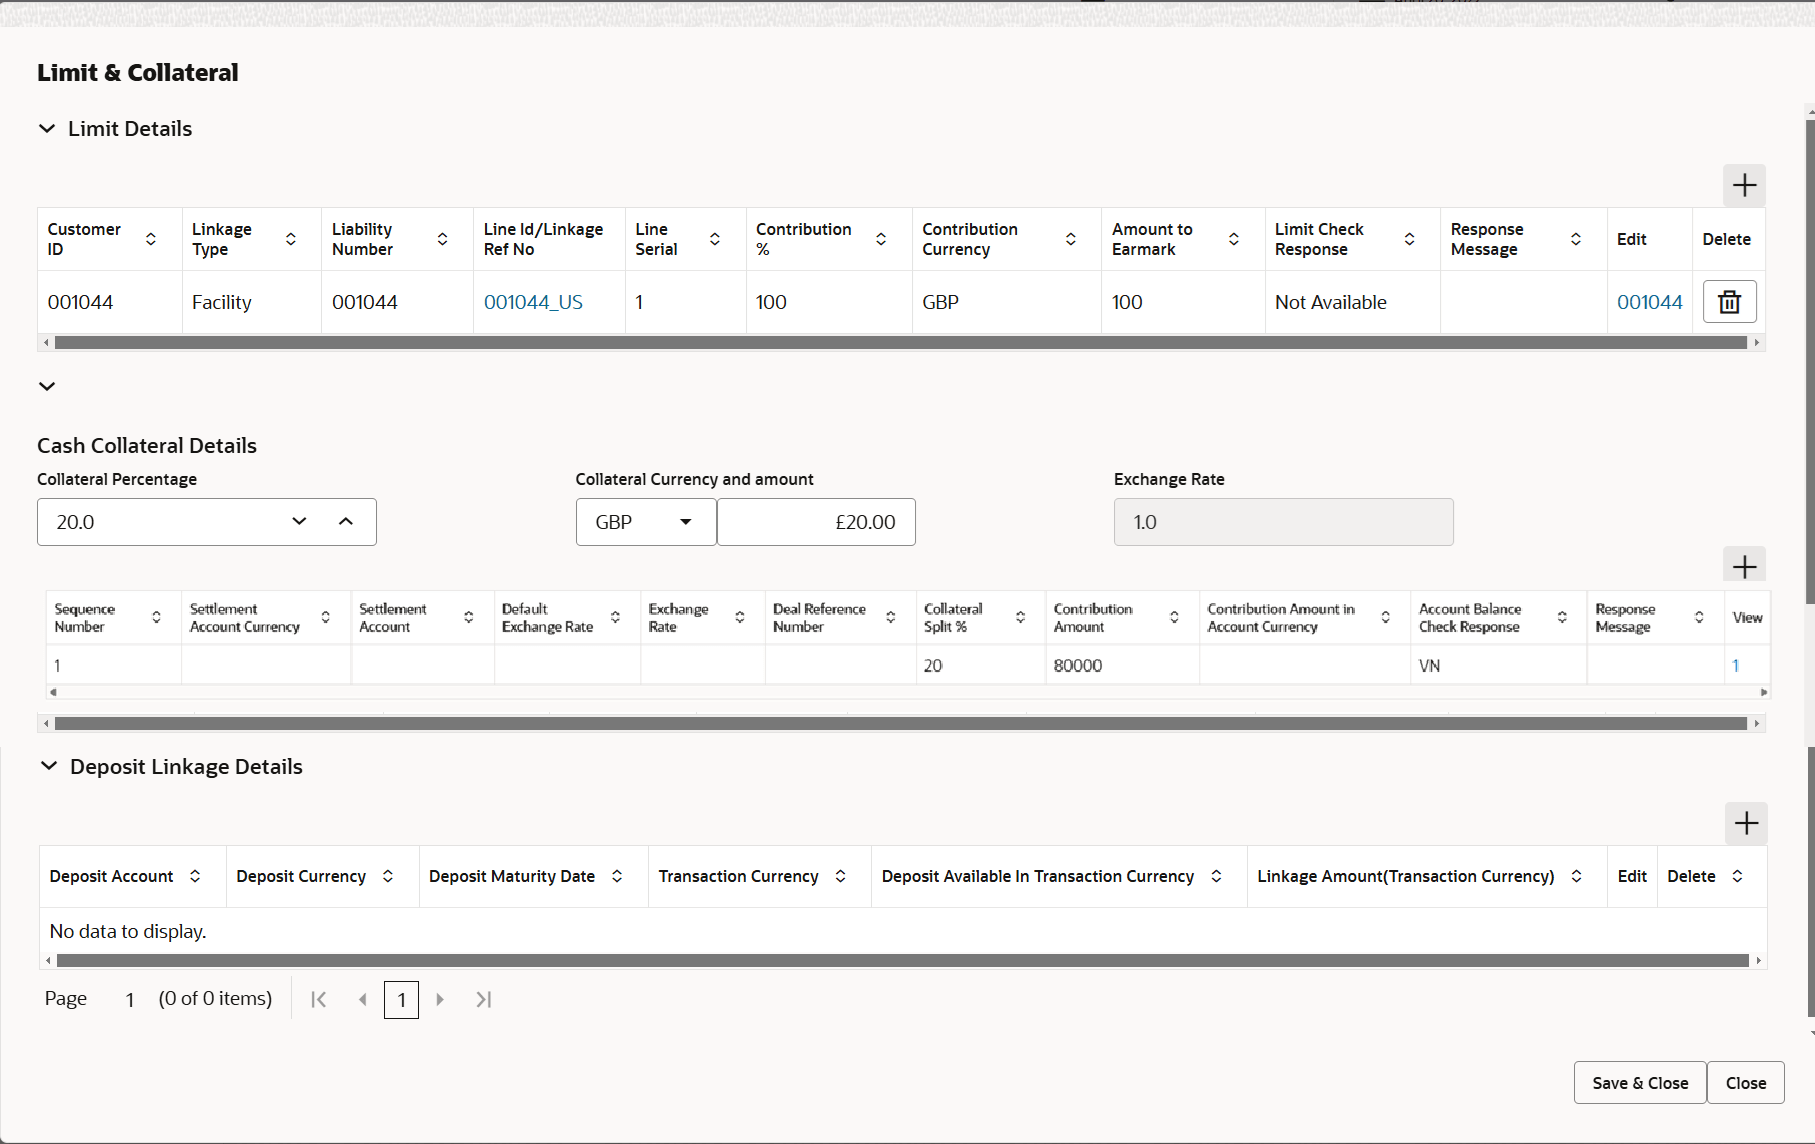Sort by Linkage Type column
Image resolution: width=1815 pixels, height=1144 pixels.
(291, 239)
